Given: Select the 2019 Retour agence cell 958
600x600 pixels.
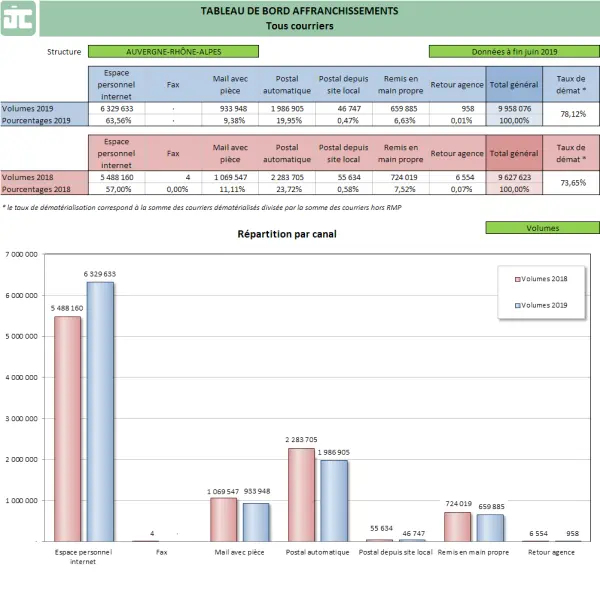Looking at the screenshot, I should click(457, 109).
